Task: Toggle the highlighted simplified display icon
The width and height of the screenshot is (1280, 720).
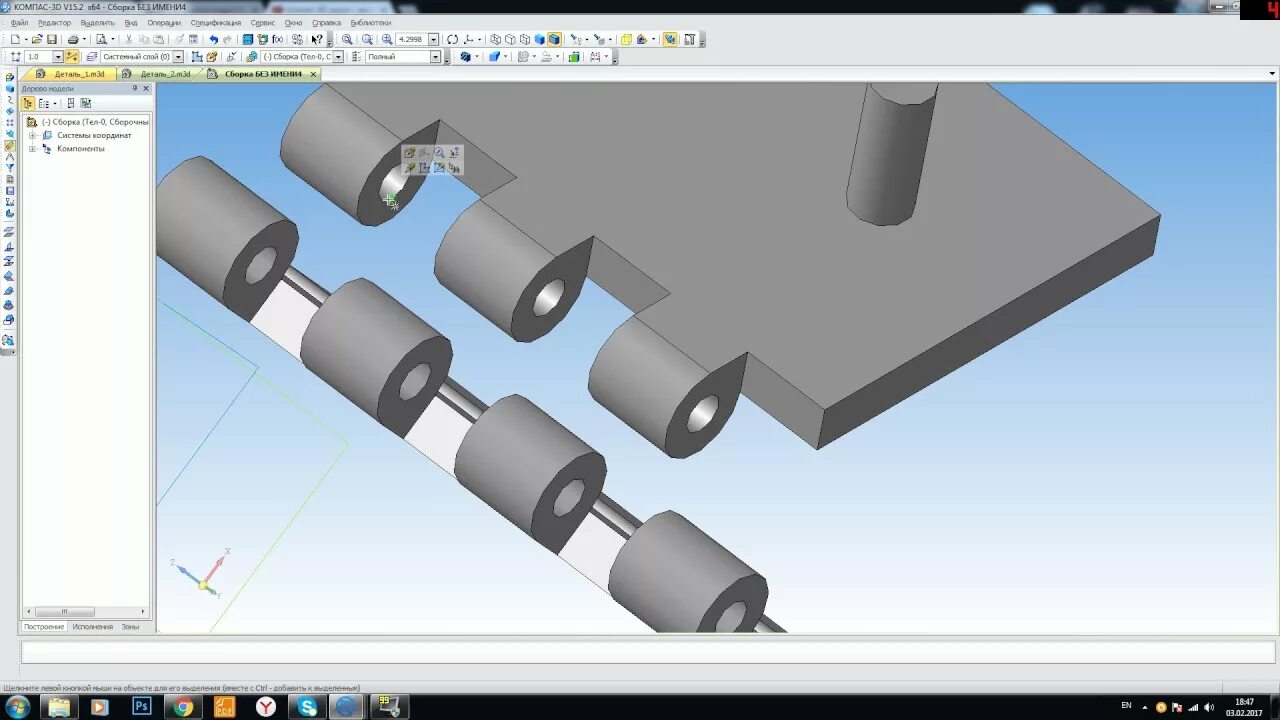Action: tap(670, 39)
